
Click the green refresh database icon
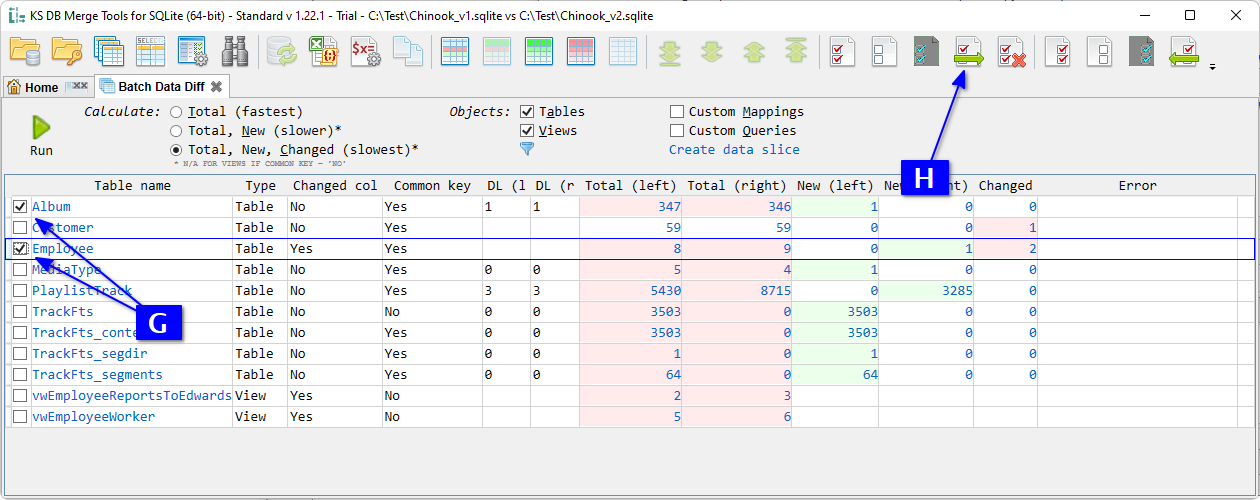[x=280, y=51]
